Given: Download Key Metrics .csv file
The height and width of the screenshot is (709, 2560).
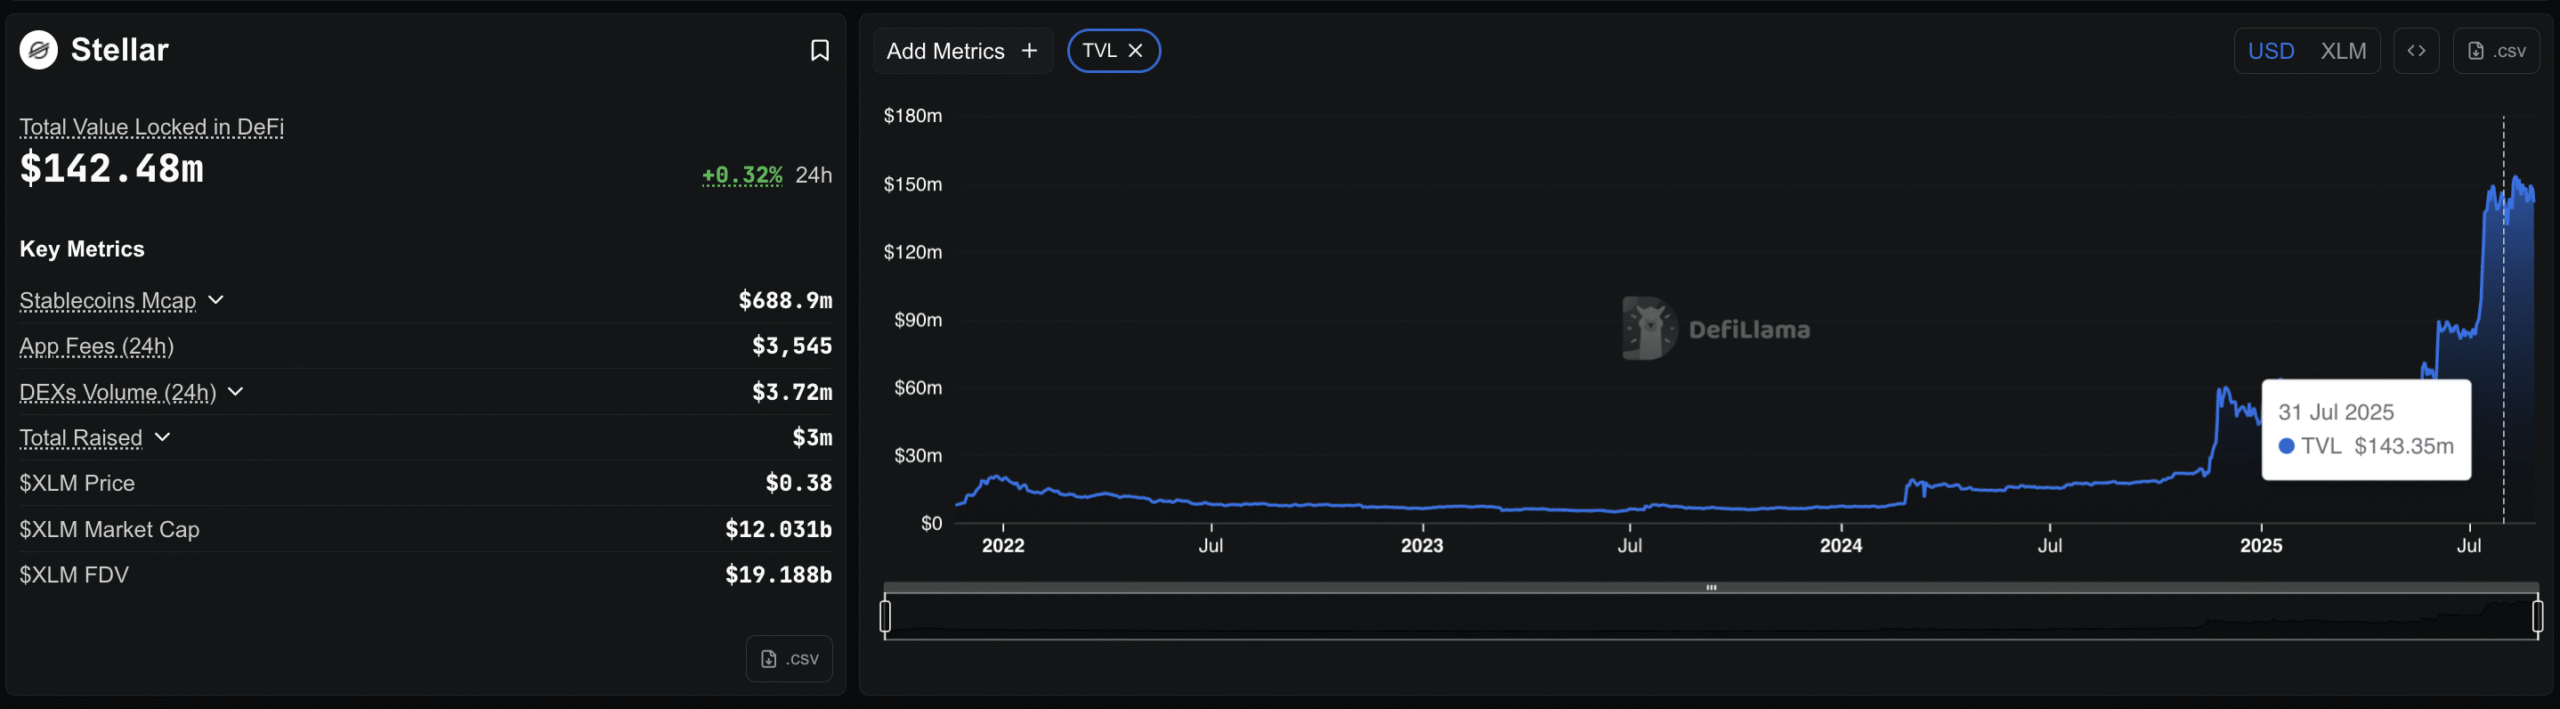Looking at the screenshot, I should pos(789,659).
